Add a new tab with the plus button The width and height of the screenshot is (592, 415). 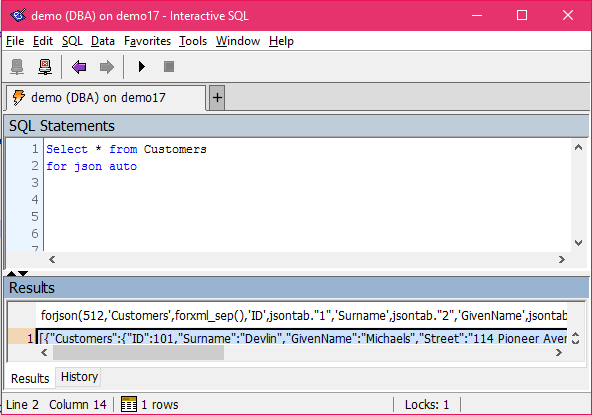coord(217,98)
